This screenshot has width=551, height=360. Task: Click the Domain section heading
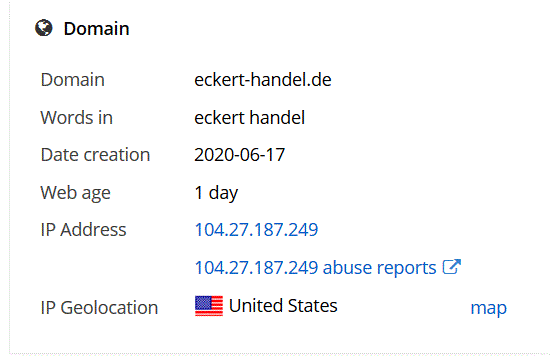coord(96,28)
